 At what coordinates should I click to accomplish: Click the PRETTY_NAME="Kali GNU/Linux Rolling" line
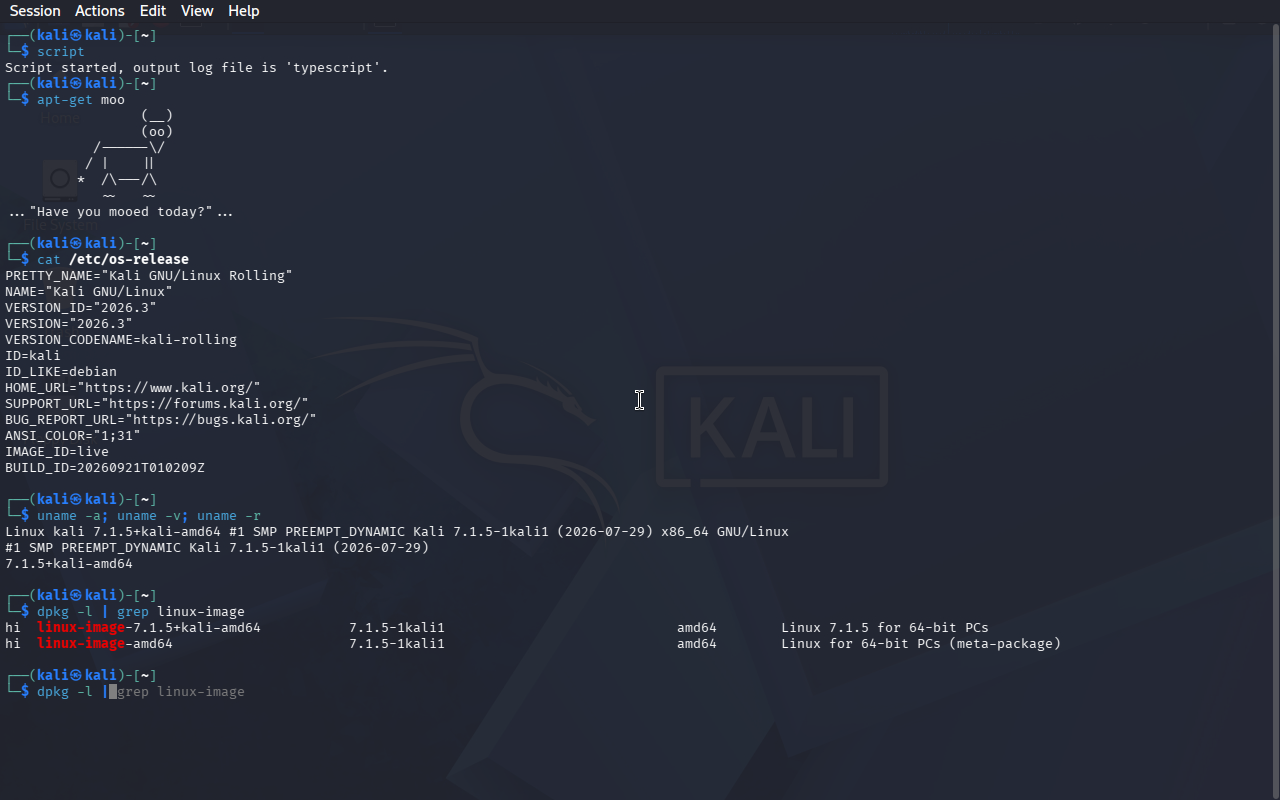pos(149,275)
